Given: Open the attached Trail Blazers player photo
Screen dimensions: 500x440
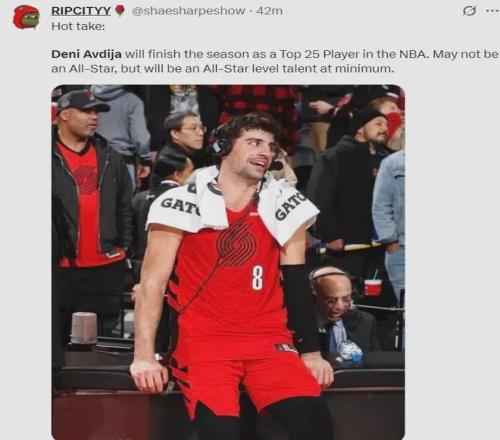Looking at the screenshot, I should click(x=228, y=262).
